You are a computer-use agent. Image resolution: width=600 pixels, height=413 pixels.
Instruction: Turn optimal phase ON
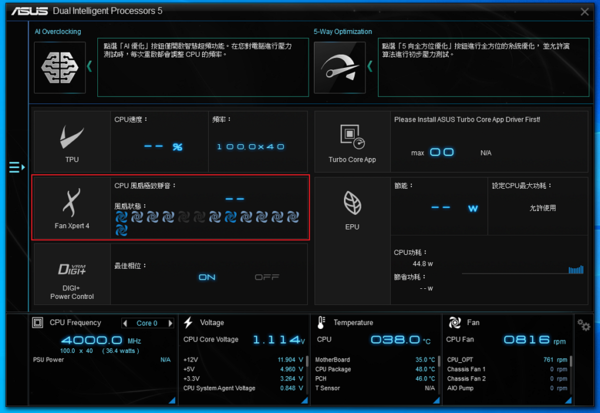pyautogui.click(x=207, y=277)
